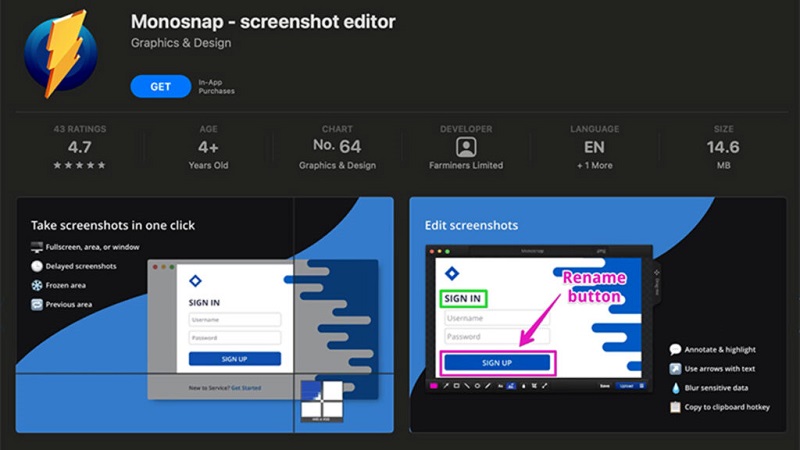Click the 'Monosnap - screenshot editor' title
The width and height of the screenshot is (800, 450).
(263, 21)
